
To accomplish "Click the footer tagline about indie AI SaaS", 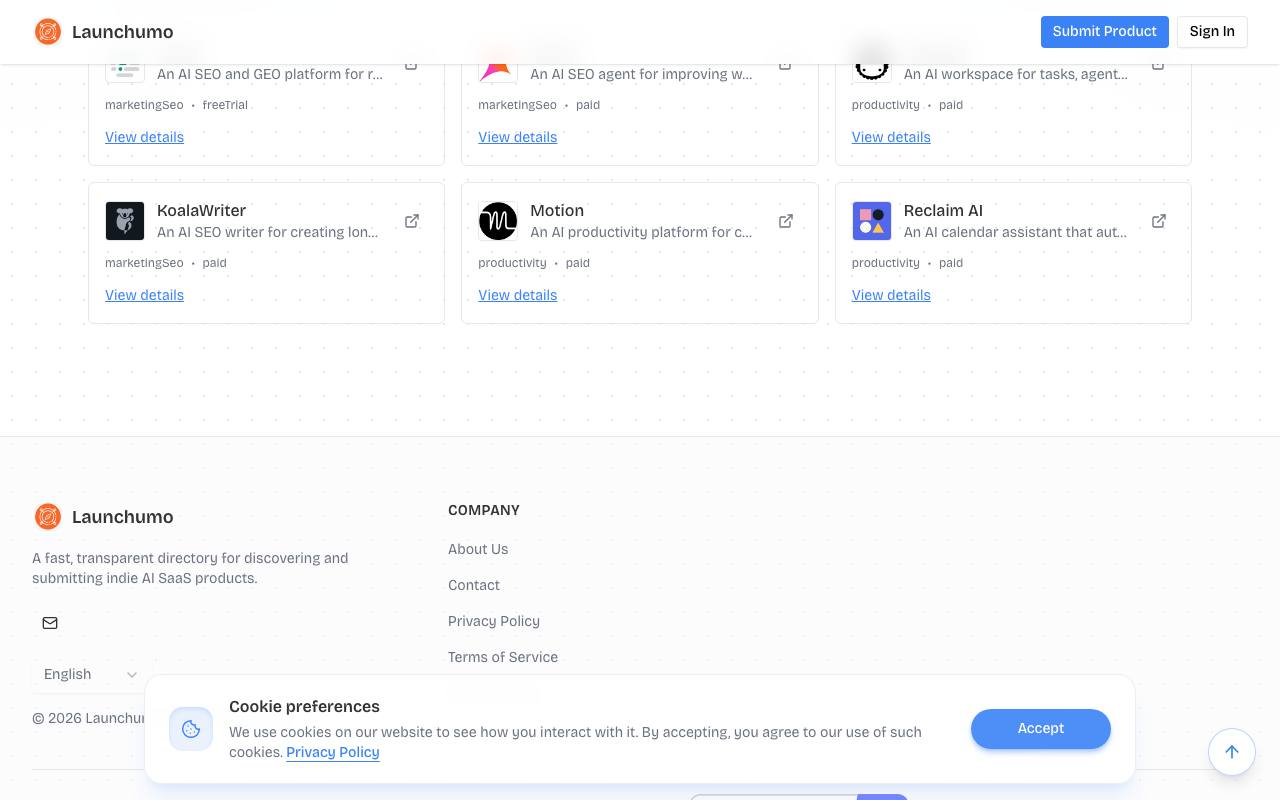I will pos(190,568).
